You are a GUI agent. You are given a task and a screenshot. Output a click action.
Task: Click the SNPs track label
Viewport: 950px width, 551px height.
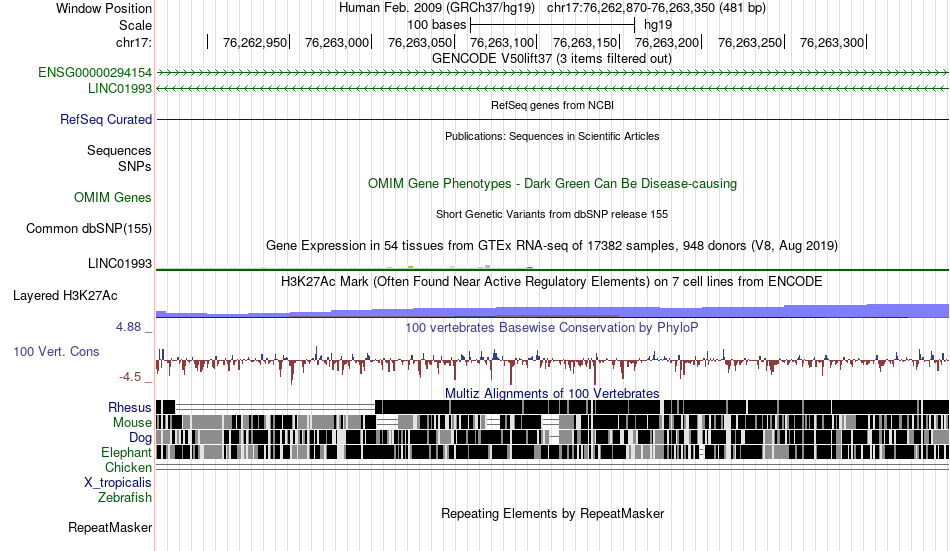[x=135, y=166]
